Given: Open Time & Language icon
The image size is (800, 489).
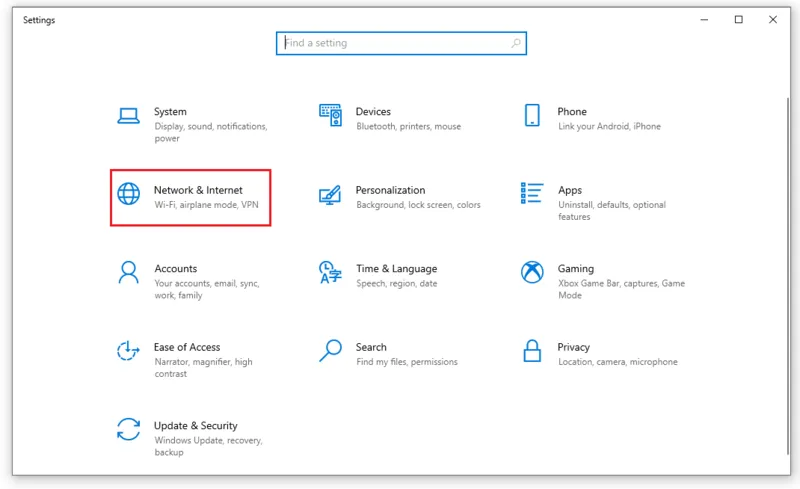Looking at the screenshot, I should (x=330, y=272).
